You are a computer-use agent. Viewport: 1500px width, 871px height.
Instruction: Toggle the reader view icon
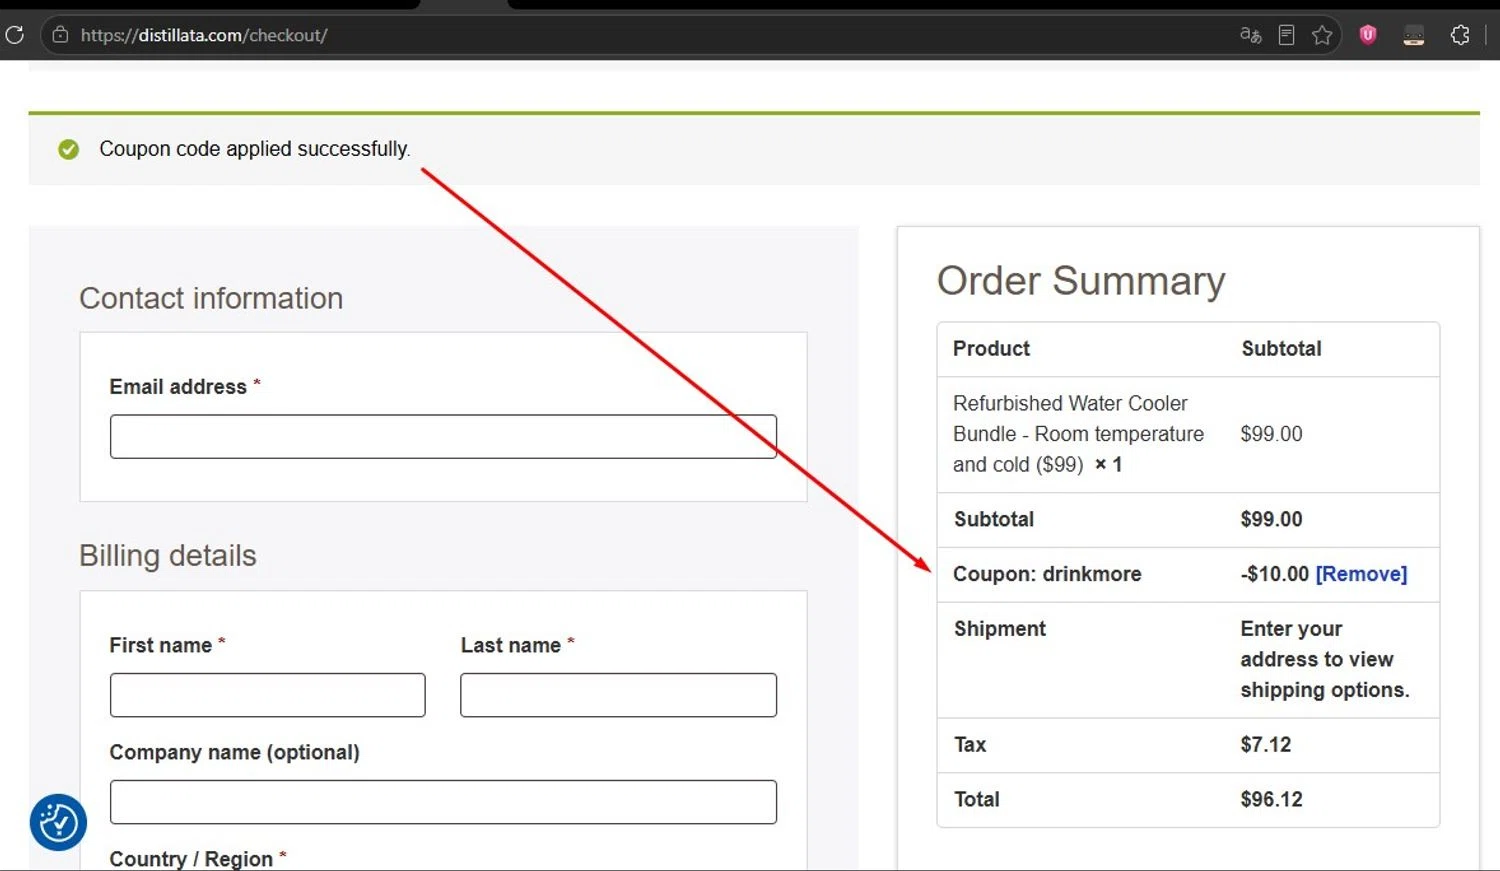(x=1286, y=35)
